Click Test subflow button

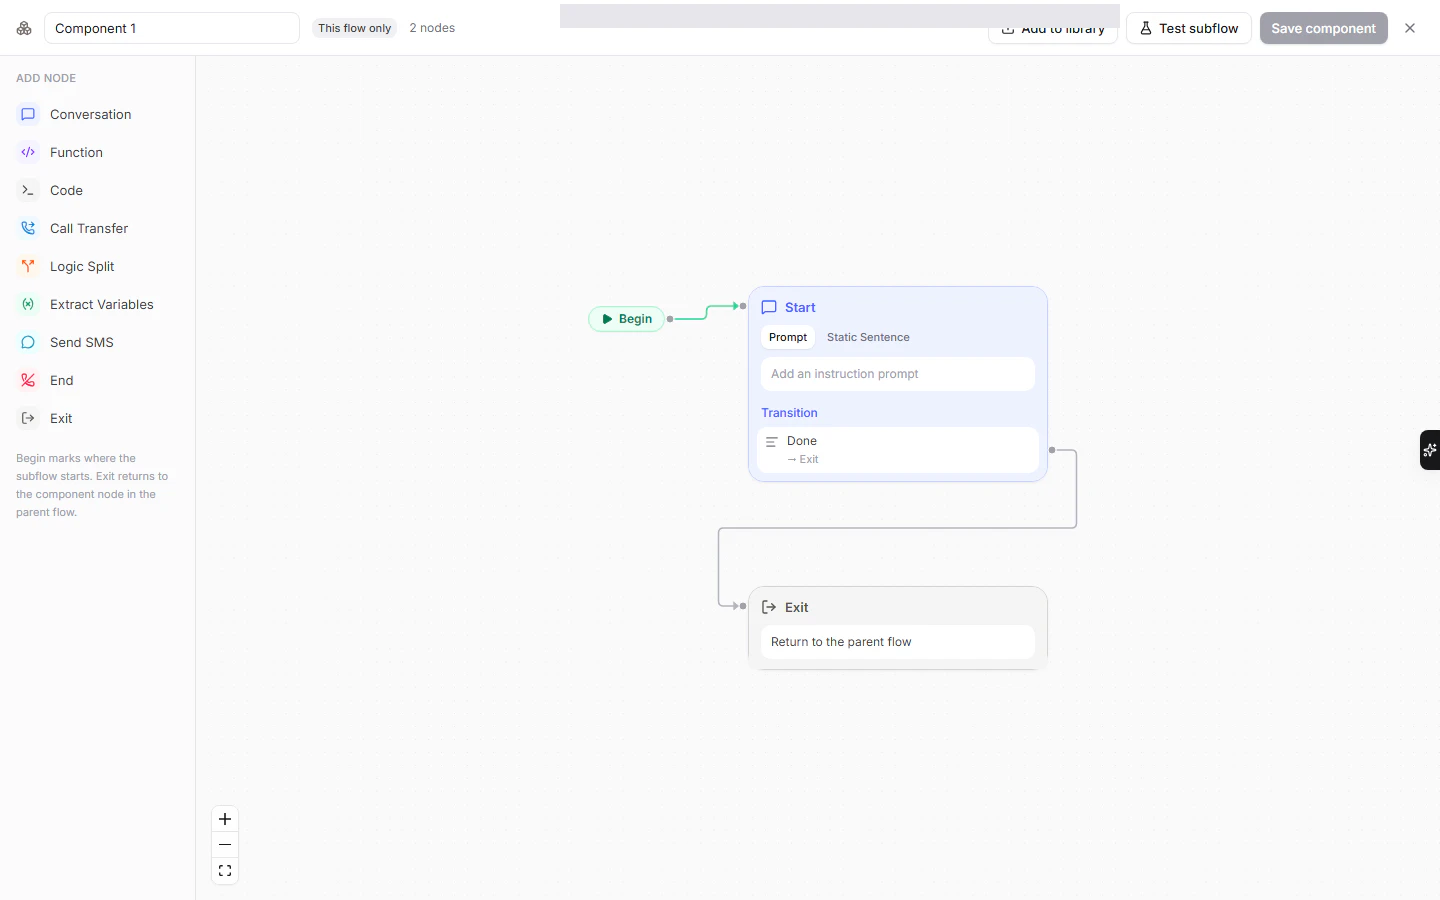1188,28
